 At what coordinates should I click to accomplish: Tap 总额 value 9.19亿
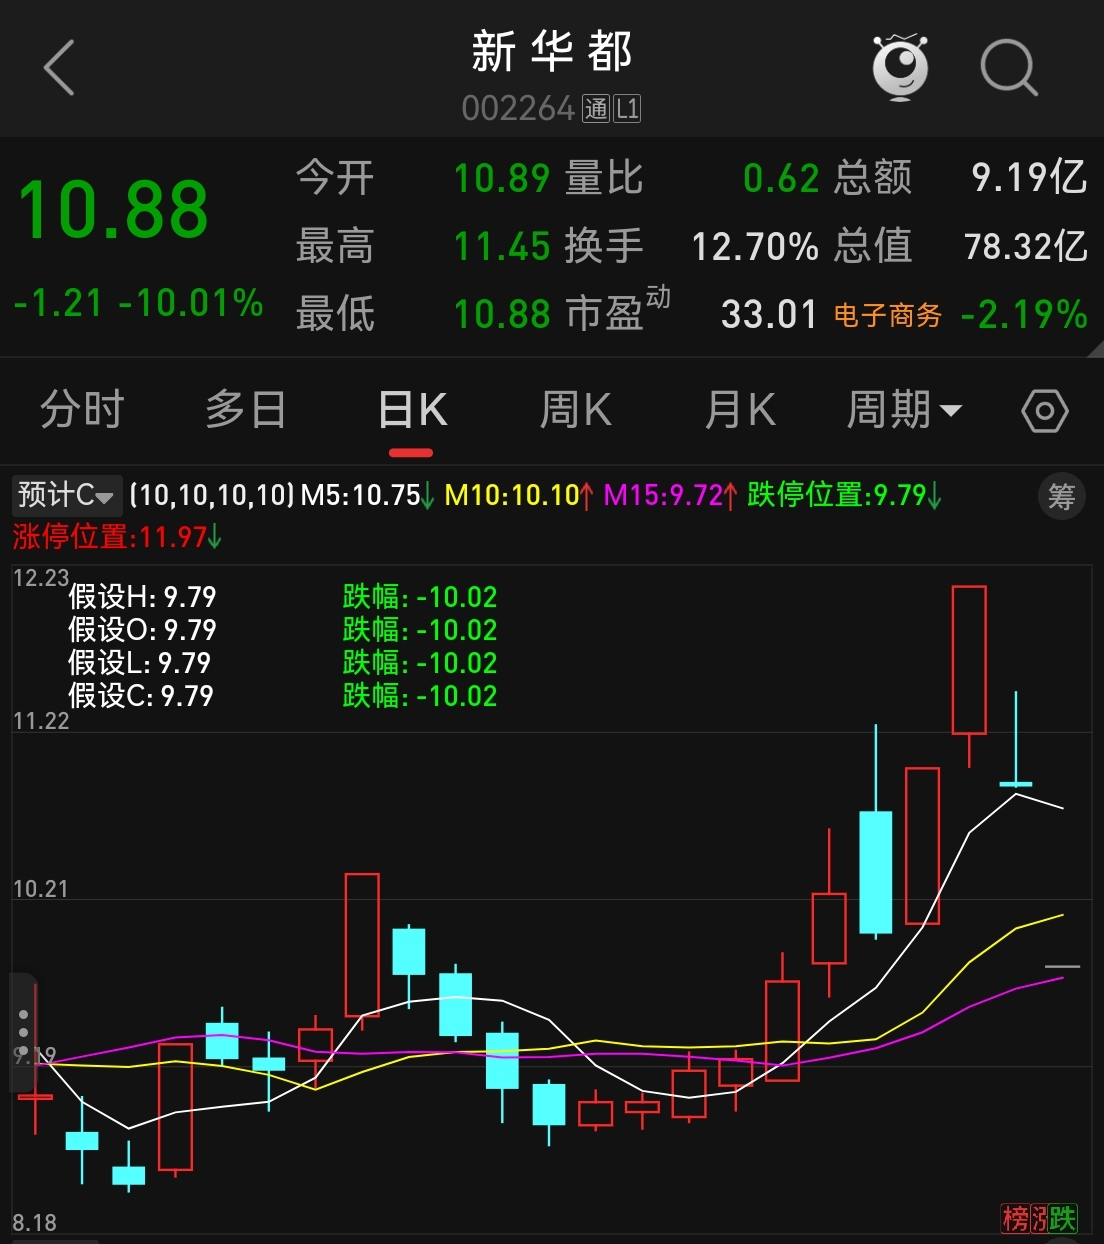coord(1030,178)
